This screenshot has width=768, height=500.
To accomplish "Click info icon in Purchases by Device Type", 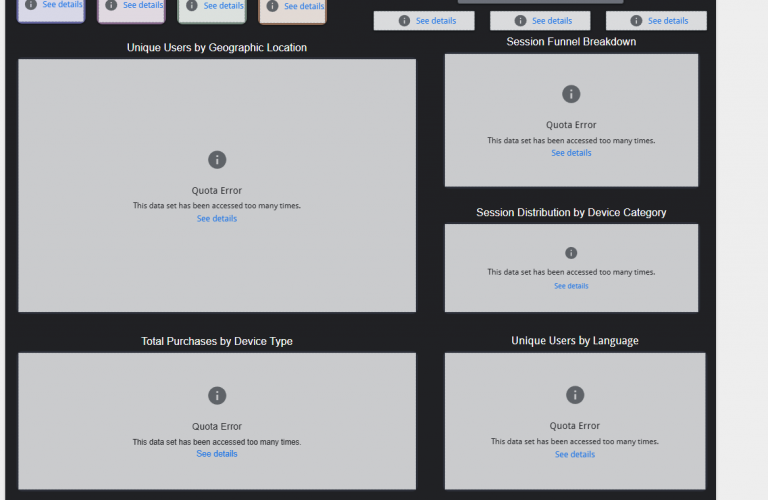I will tap(217, 395).
